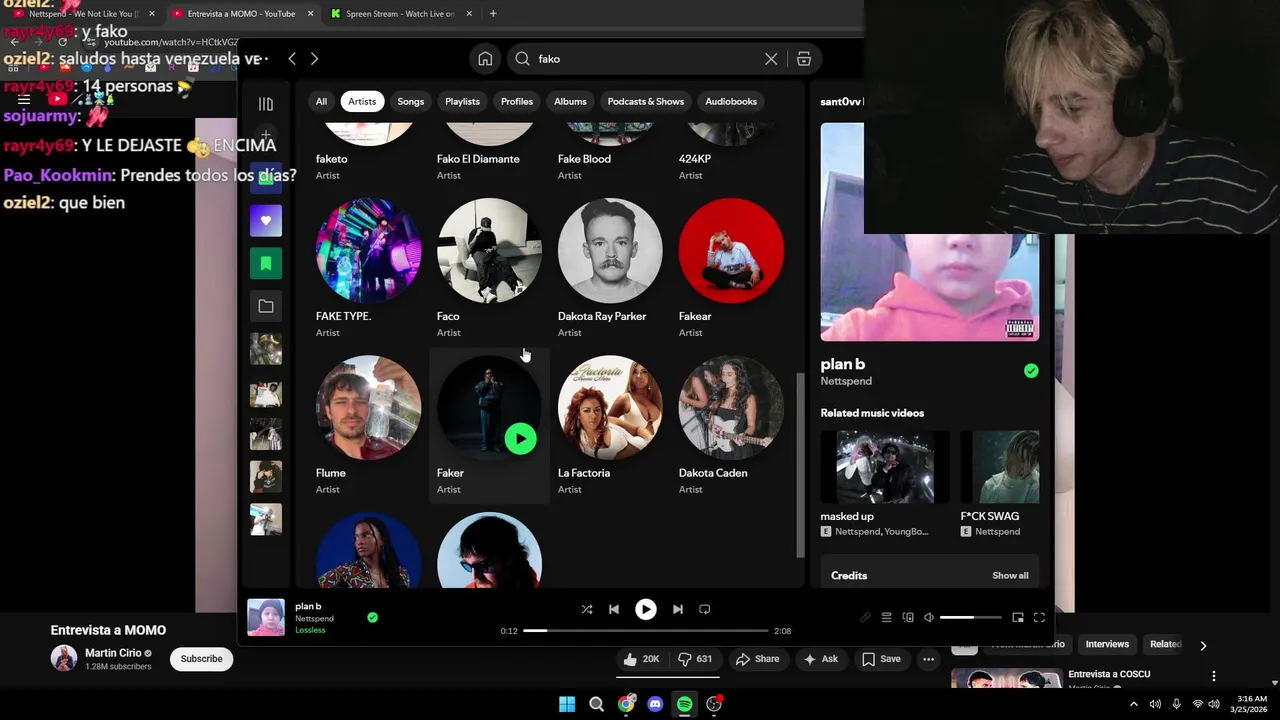Viewport: 1280px width, 720px height.
Task: Open the queue icon in the player bar
Action: coord(886,618)
